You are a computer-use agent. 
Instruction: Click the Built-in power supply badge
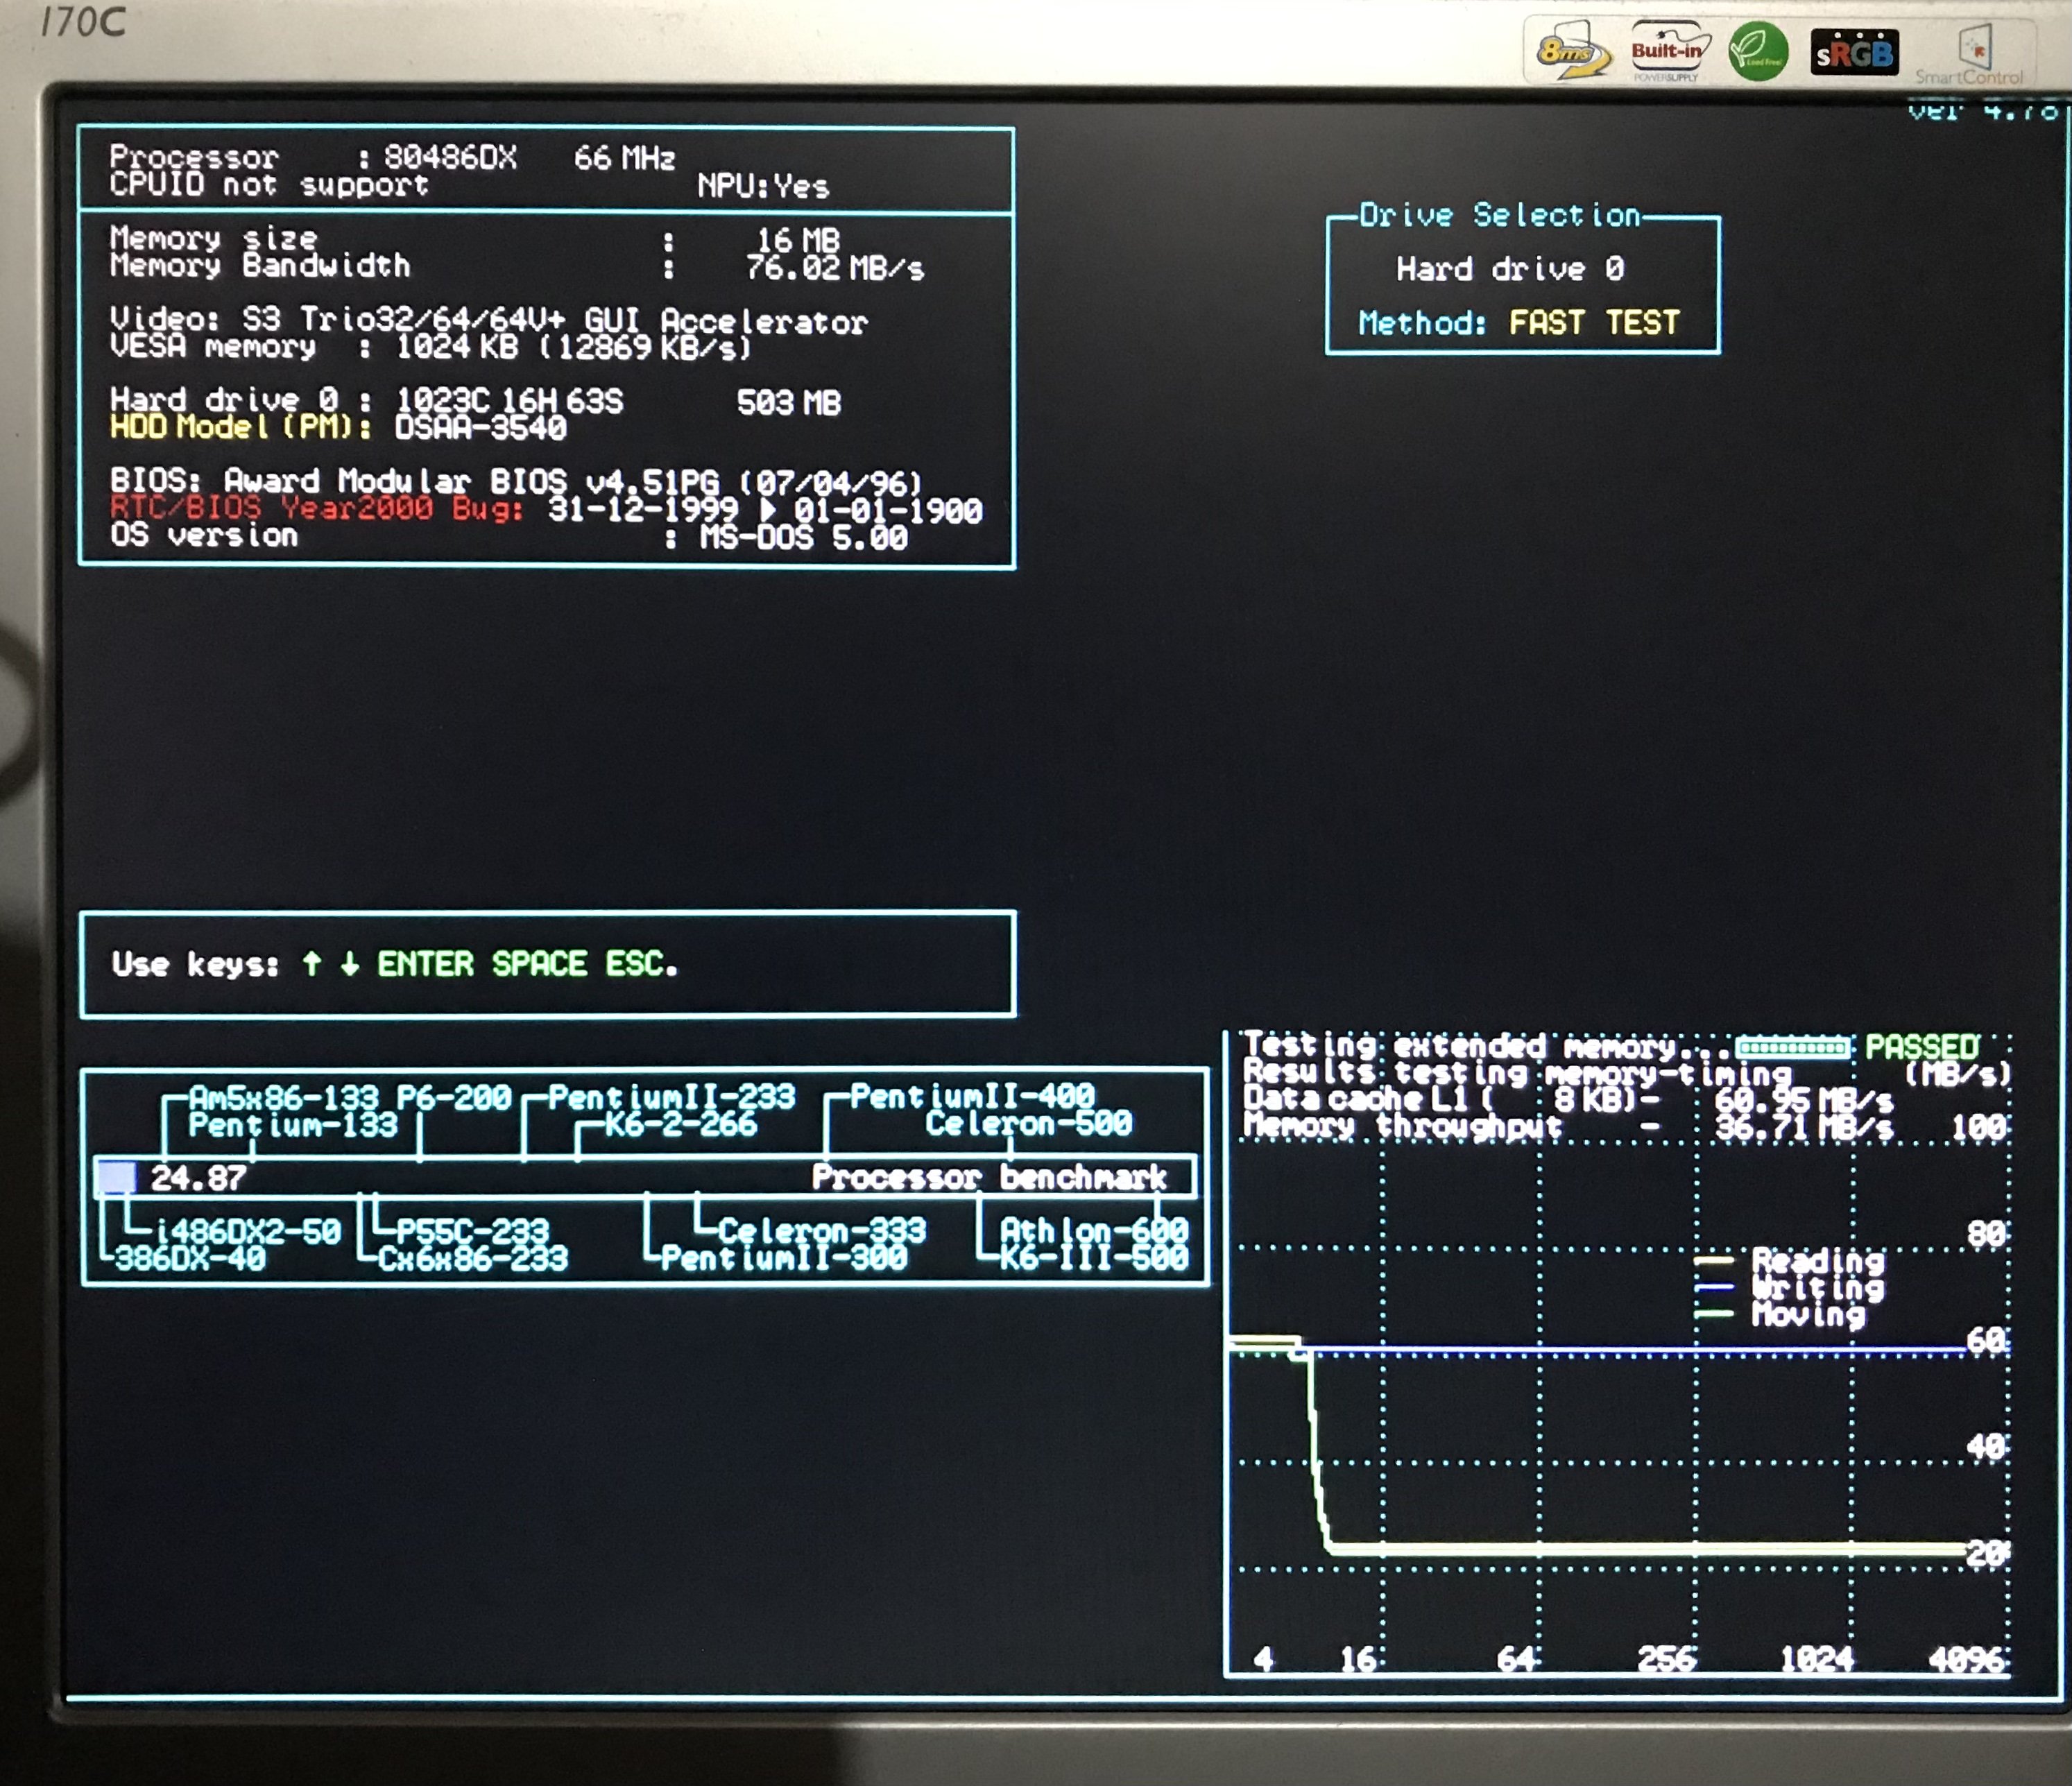coord(1667,51)
